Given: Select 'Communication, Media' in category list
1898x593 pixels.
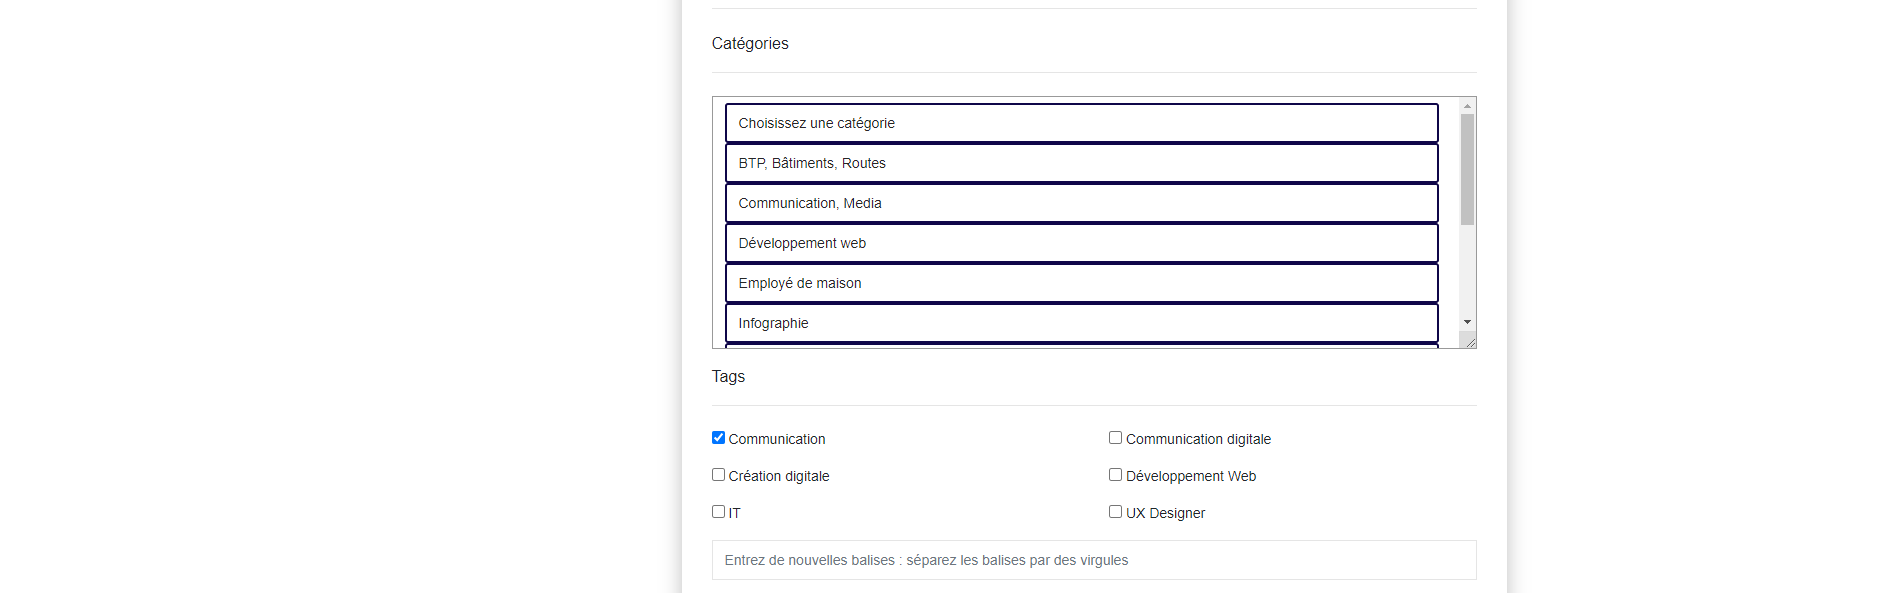Looking at the screenshot, I should tap(1081, 203).
